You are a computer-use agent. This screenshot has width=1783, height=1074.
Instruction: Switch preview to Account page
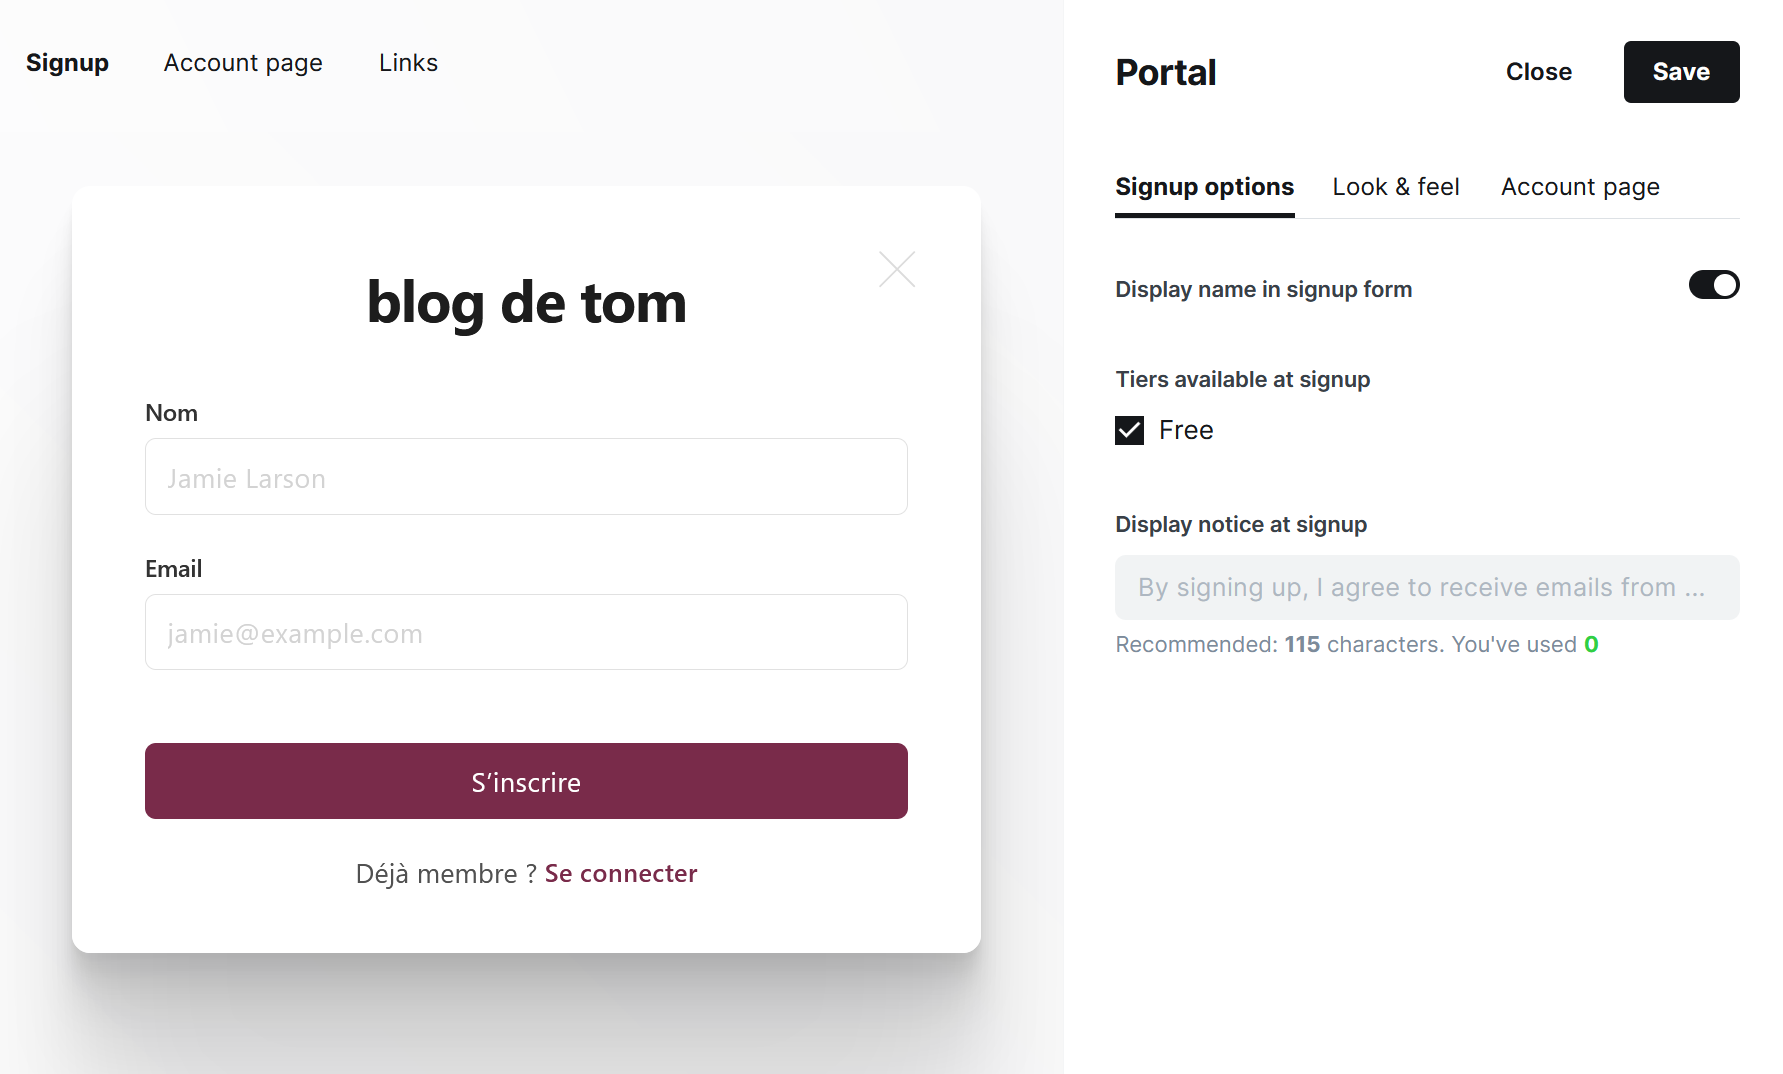243,63
